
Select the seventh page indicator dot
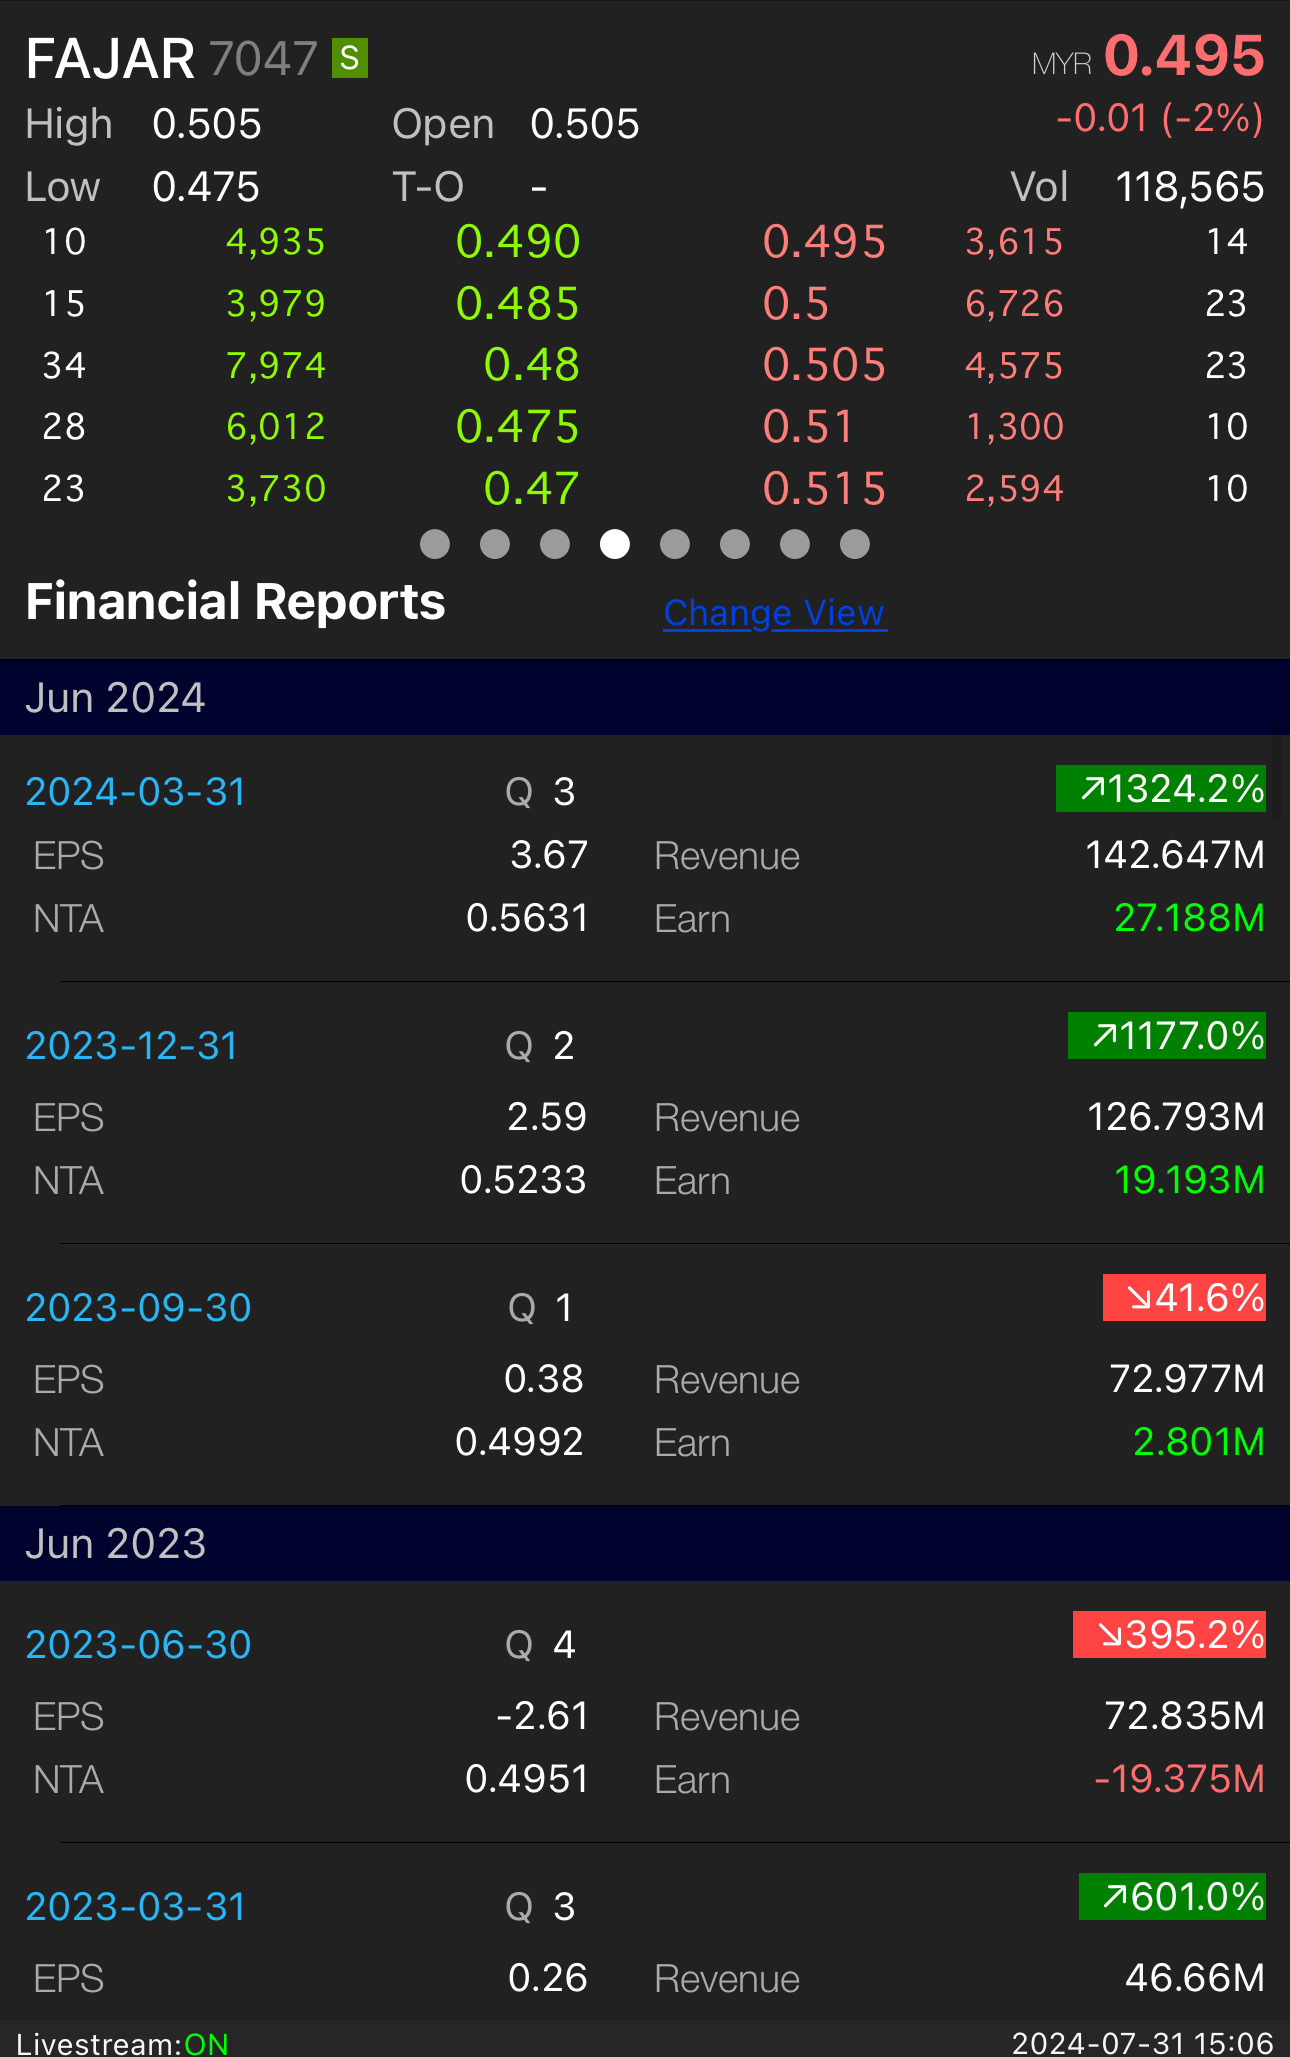[x=795, y=544]
